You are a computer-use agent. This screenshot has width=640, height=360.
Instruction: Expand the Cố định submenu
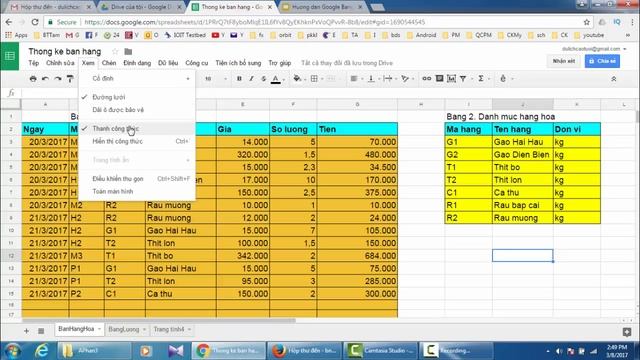point(137,78)
